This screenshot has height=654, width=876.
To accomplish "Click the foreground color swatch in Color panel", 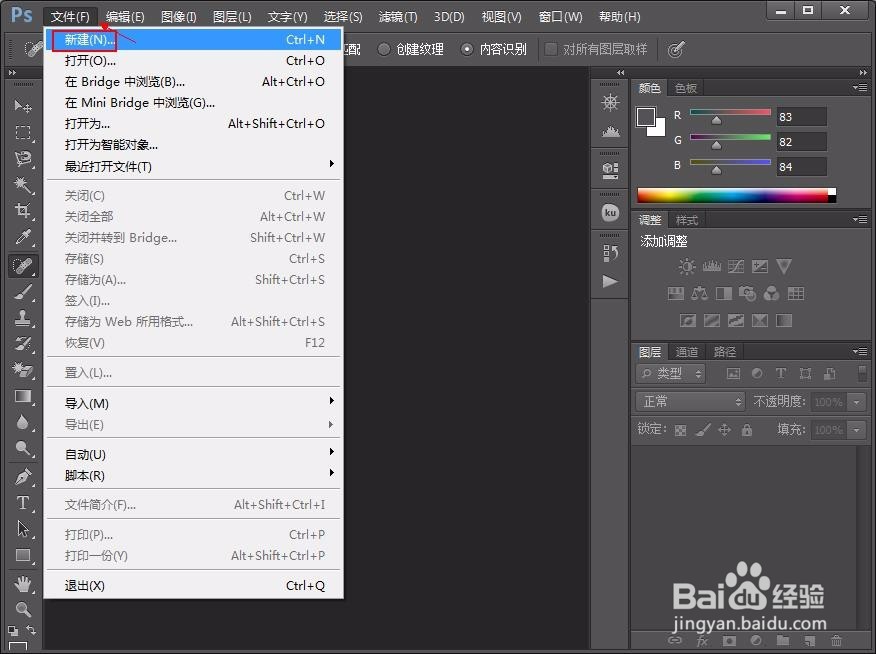I will [646, 117].
